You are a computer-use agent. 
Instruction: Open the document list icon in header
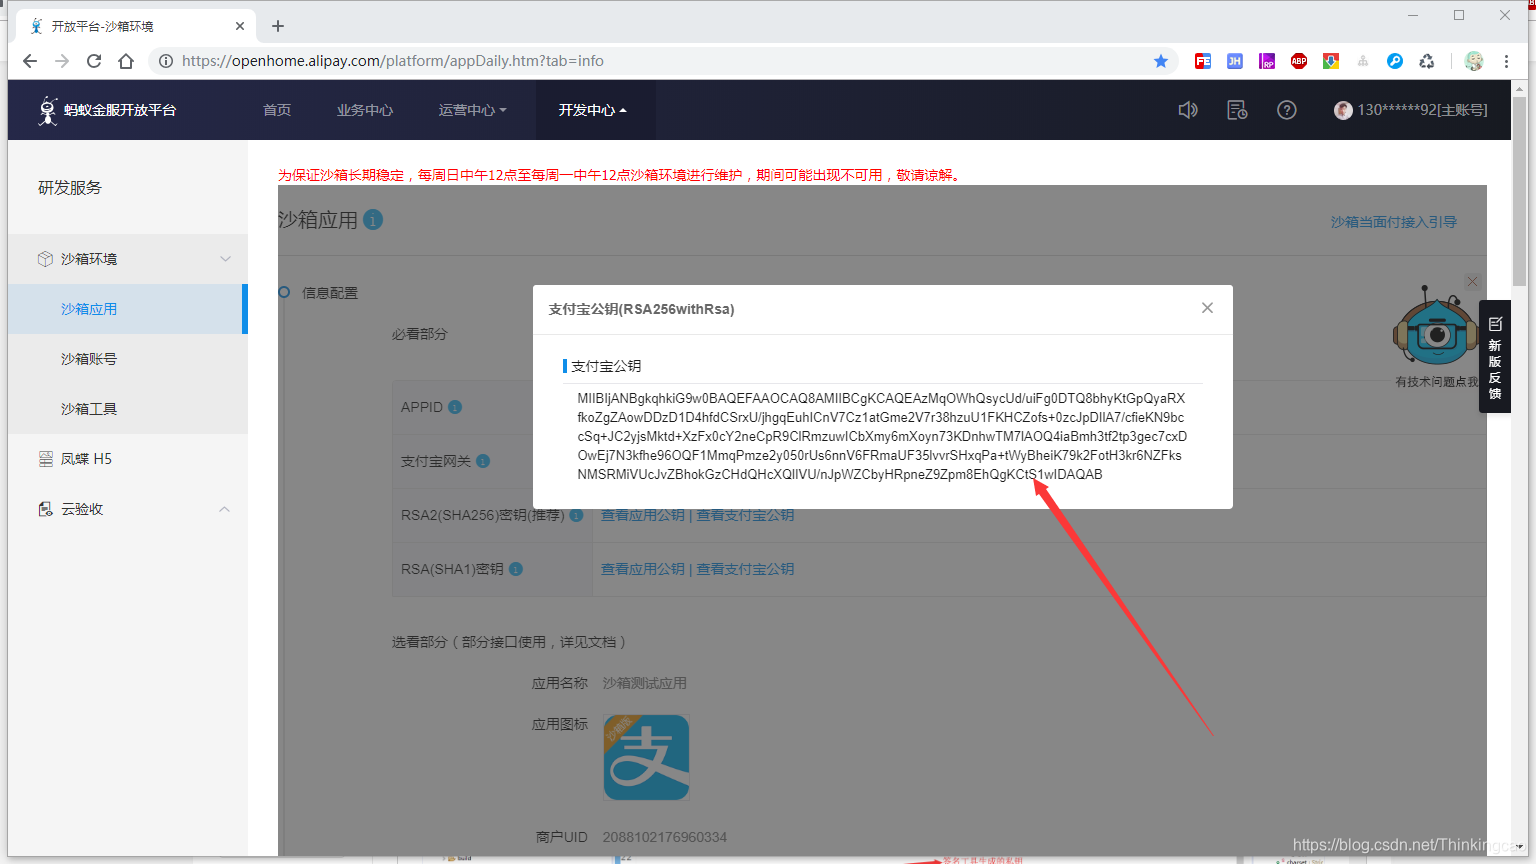1237,110
